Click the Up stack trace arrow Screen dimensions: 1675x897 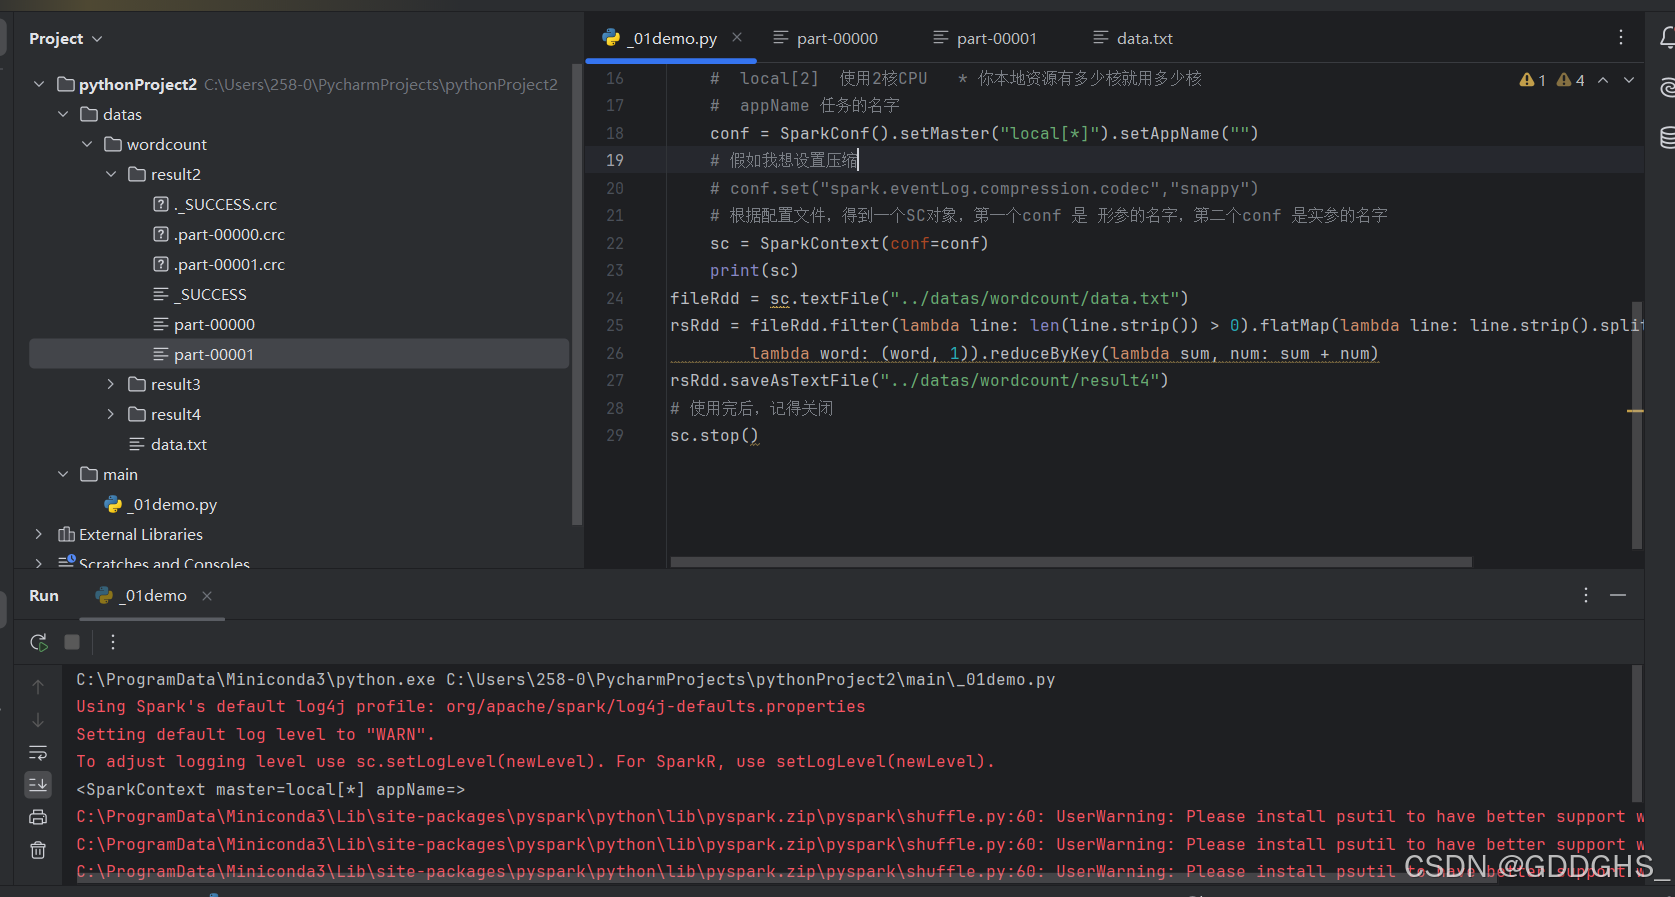pos(38,687)
